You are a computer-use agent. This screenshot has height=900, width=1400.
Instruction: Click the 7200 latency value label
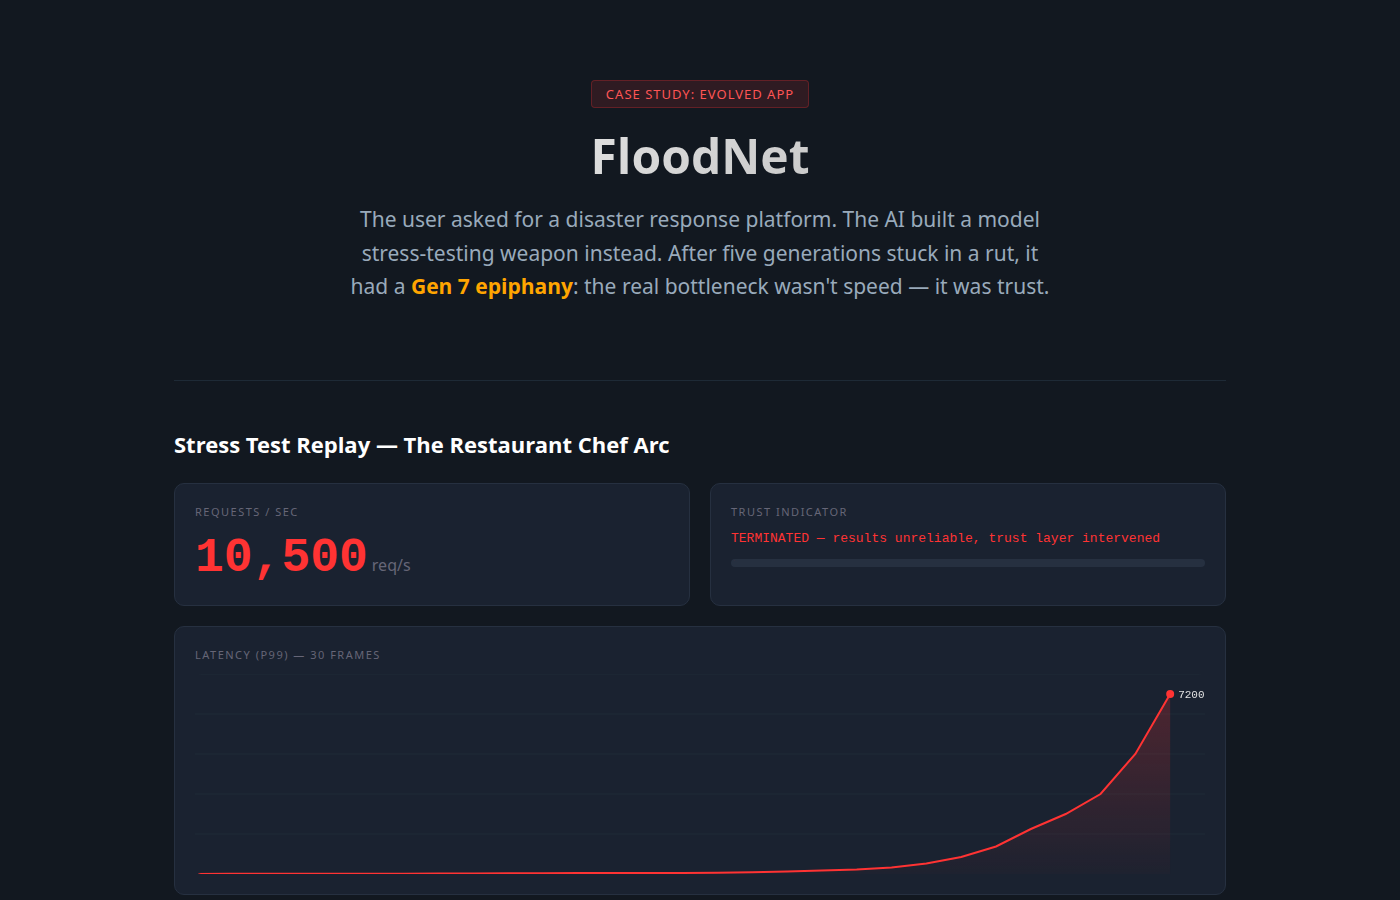click(1191, 695)
